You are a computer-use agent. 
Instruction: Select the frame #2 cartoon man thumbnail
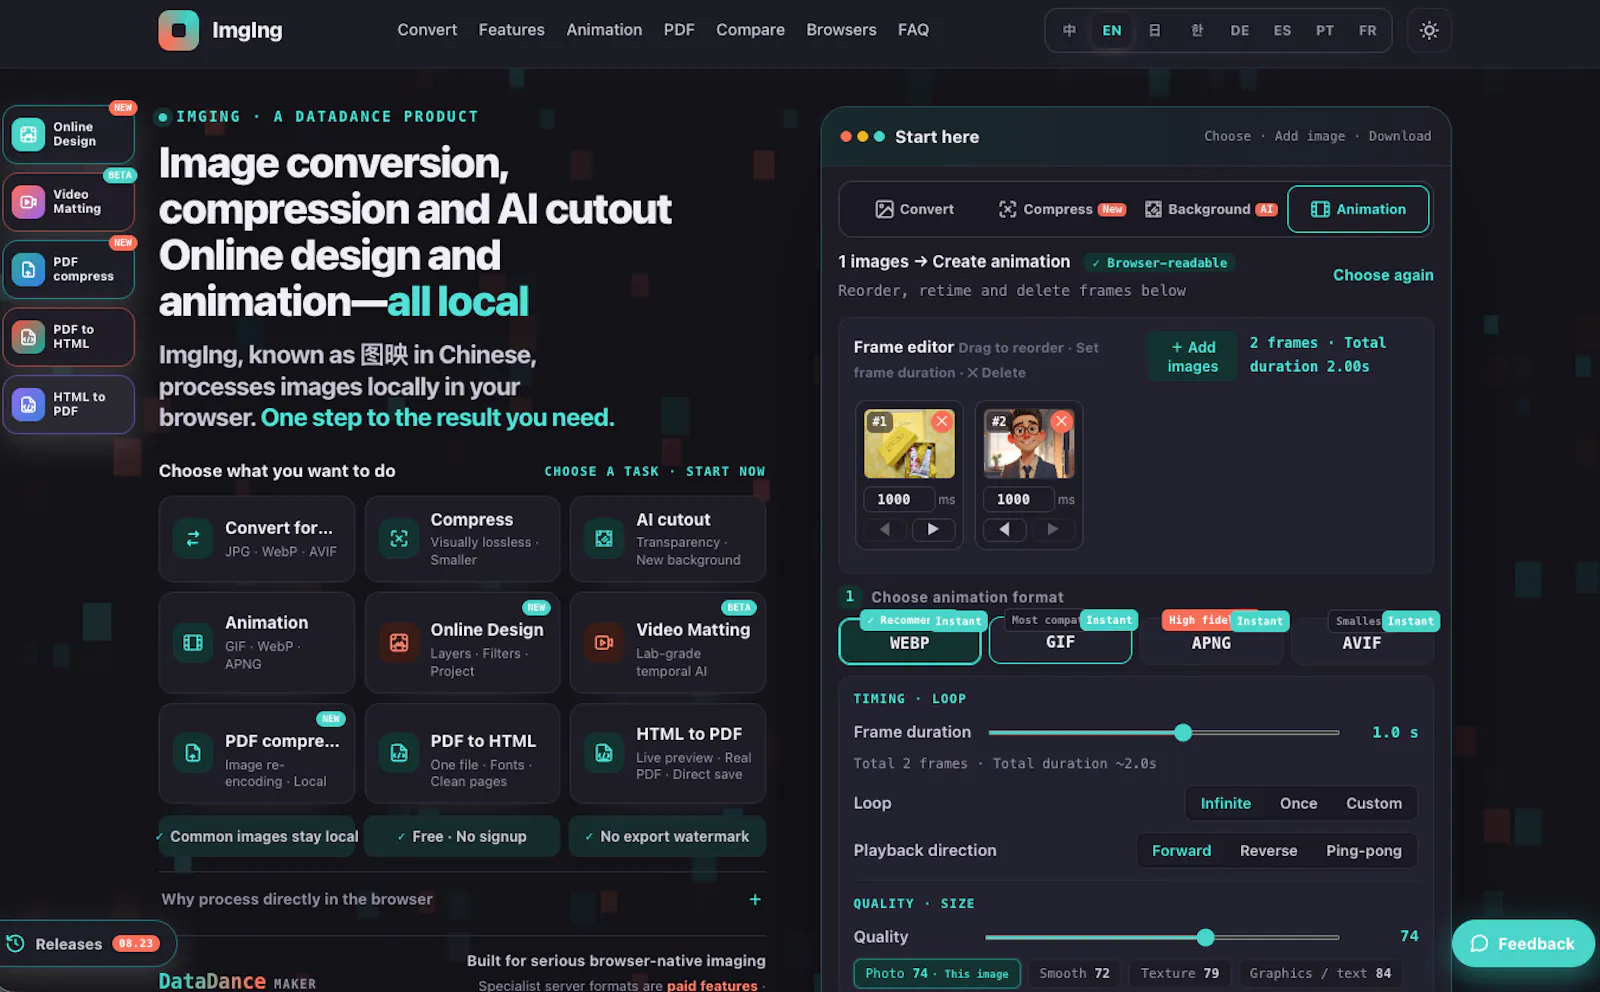click(x=1029, y=444)
